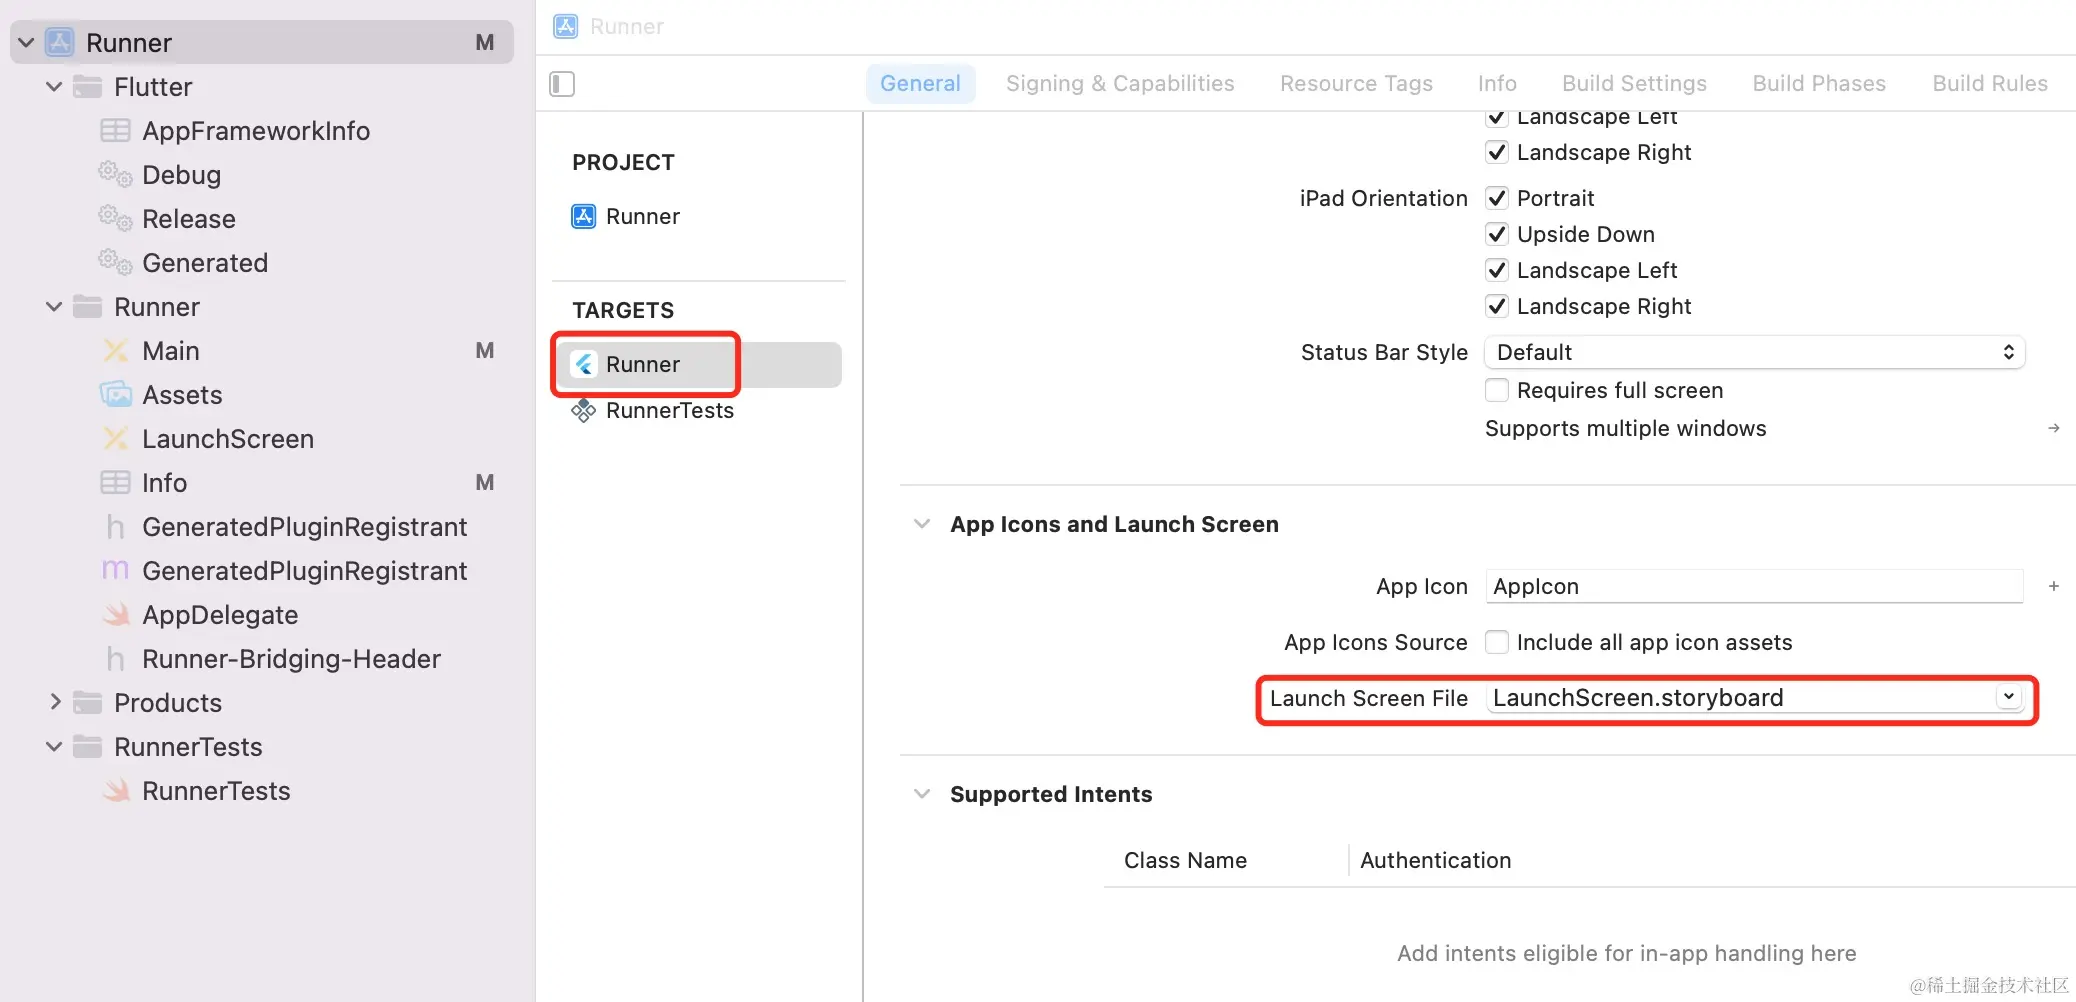Click the App Icon text field
The image size is (2076, 1002).
click(x=1754, y=586)
